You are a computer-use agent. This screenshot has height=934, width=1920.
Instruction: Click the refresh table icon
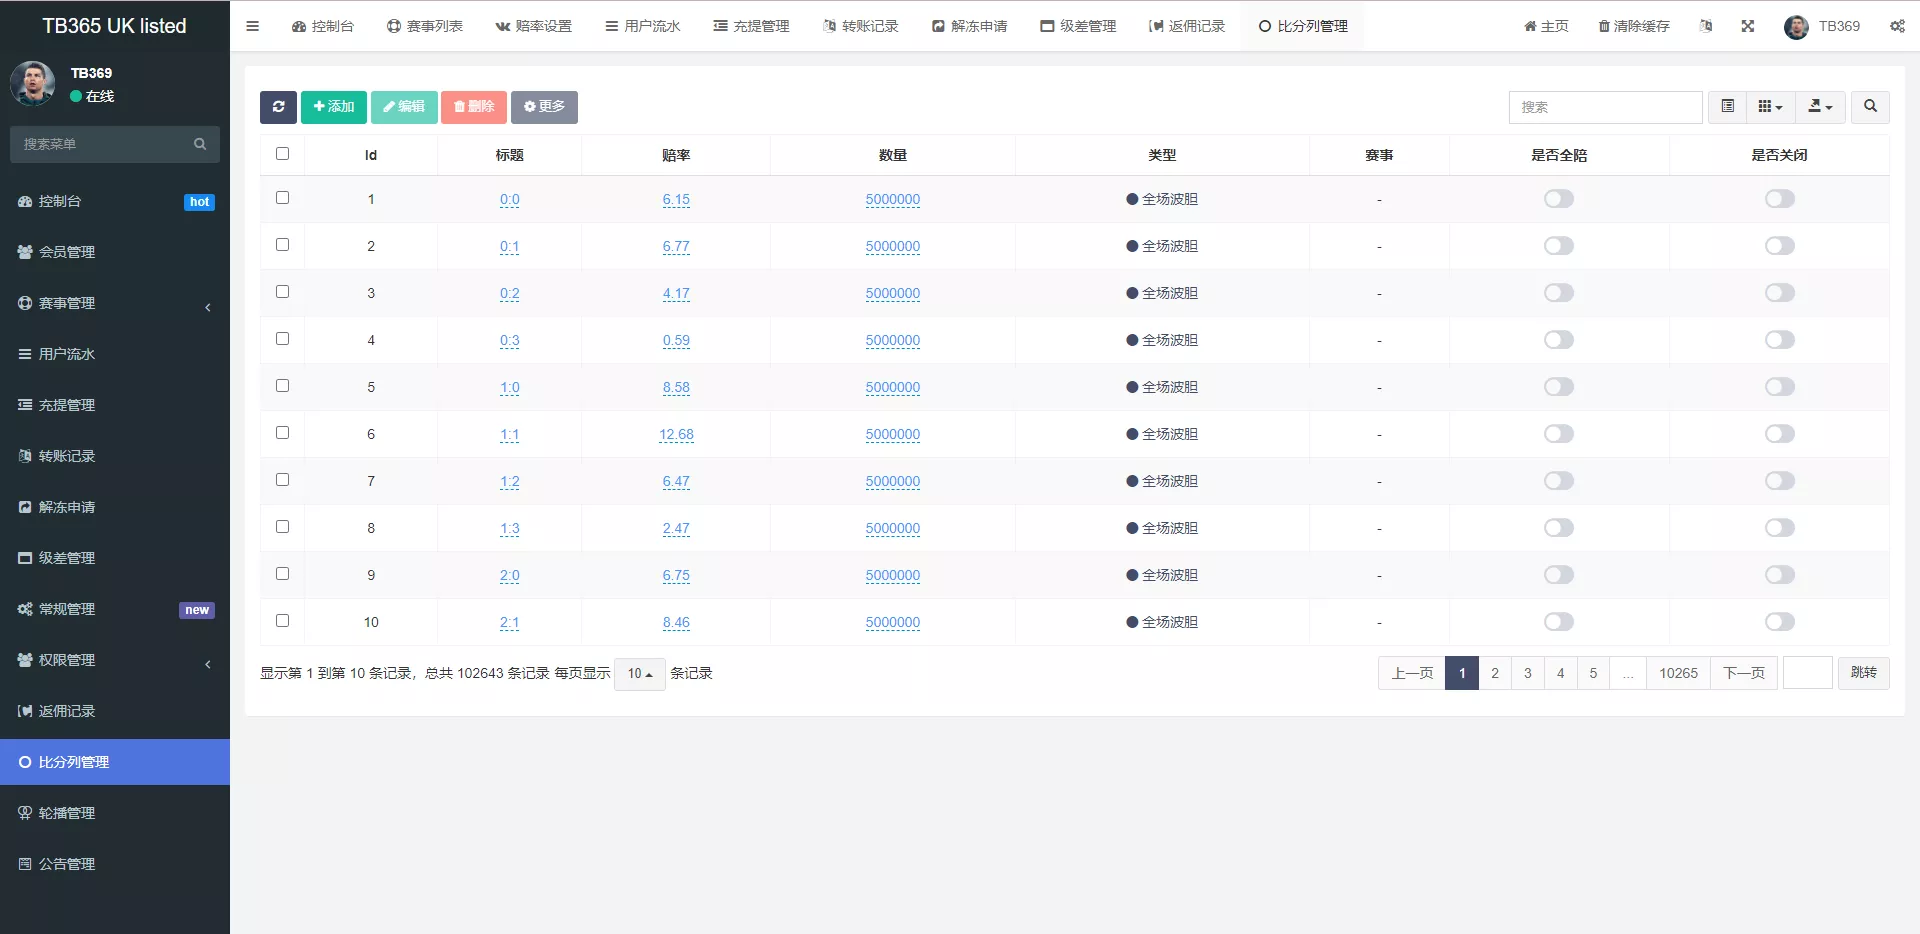click(x=278, y=107)
